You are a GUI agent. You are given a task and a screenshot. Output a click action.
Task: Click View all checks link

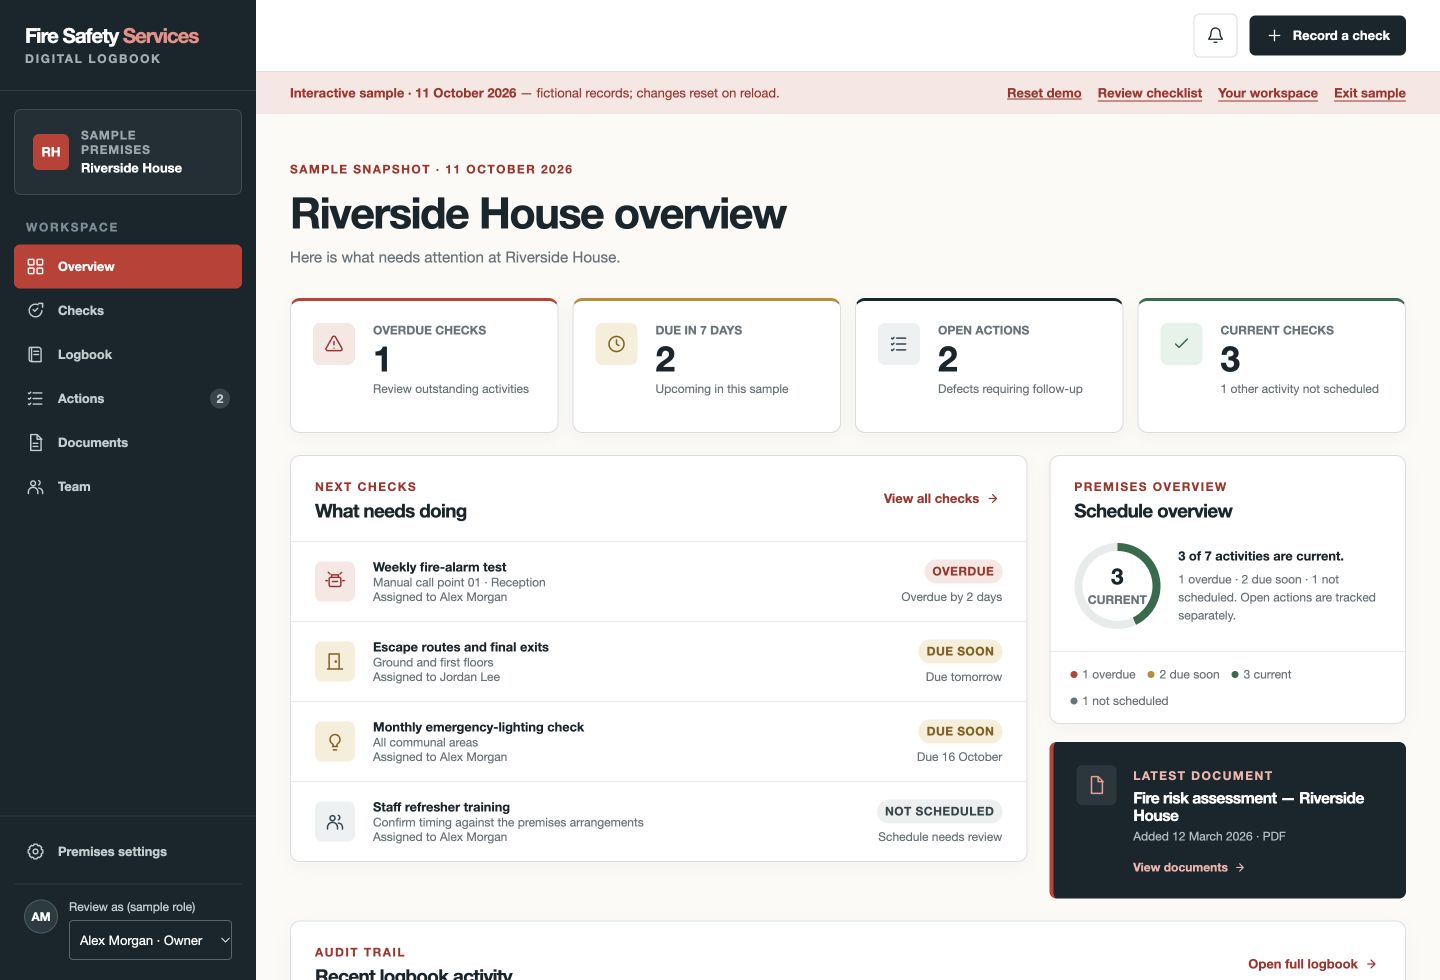tap(941, 498)
